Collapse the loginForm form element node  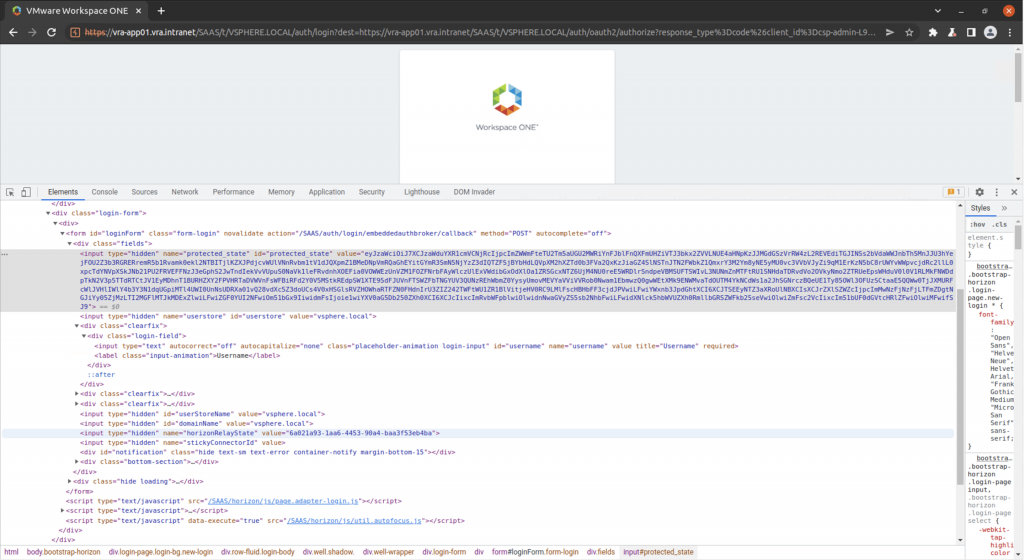pos(62,234)
